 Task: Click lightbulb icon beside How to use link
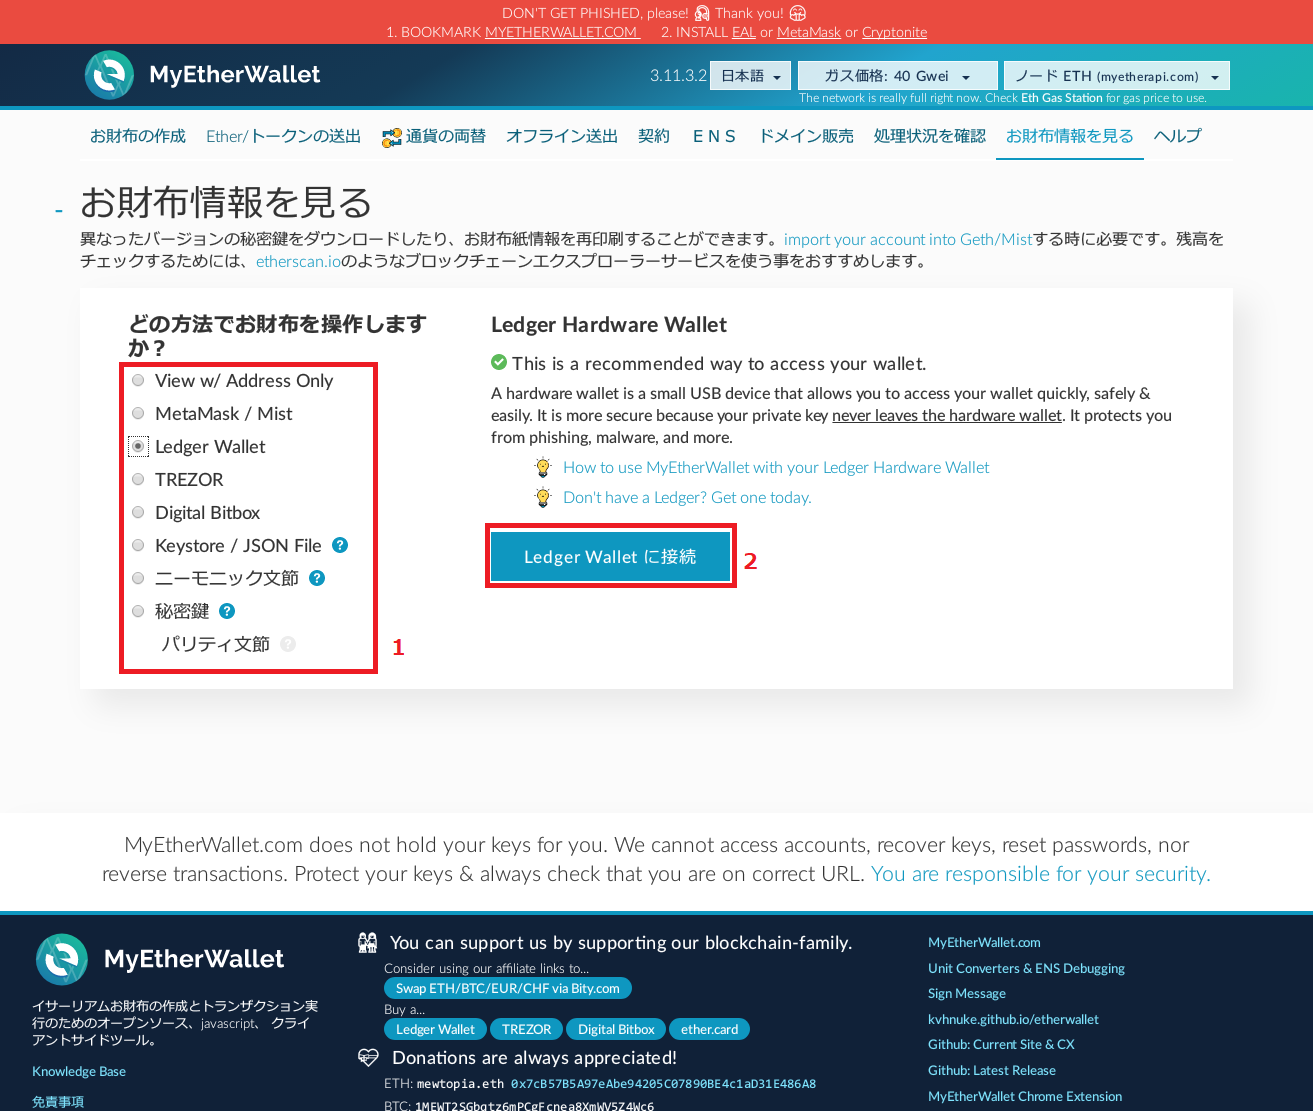543,467
